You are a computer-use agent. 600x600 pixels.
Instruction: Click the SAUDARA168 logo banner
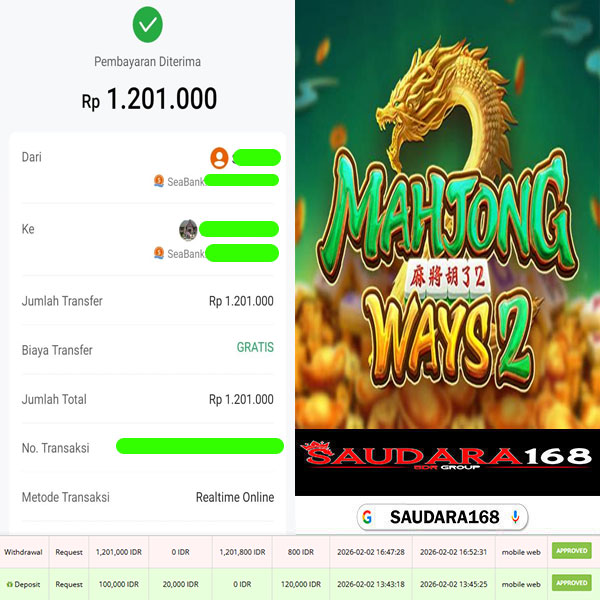click(x=447, y=462)
